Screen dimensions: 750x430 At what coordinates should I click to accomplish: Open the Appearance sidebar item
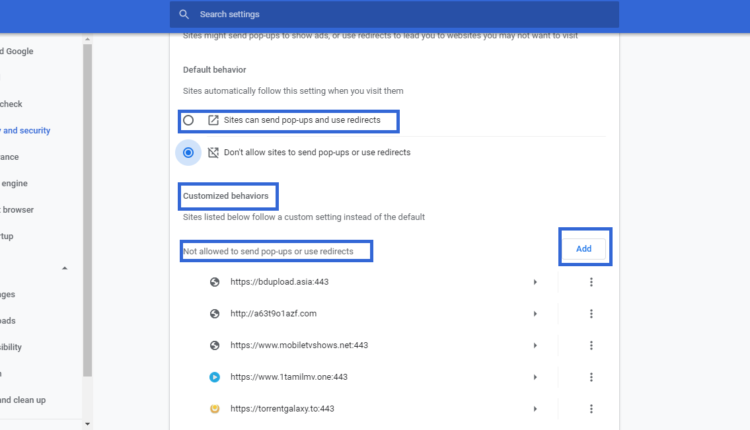coord(9,157)
